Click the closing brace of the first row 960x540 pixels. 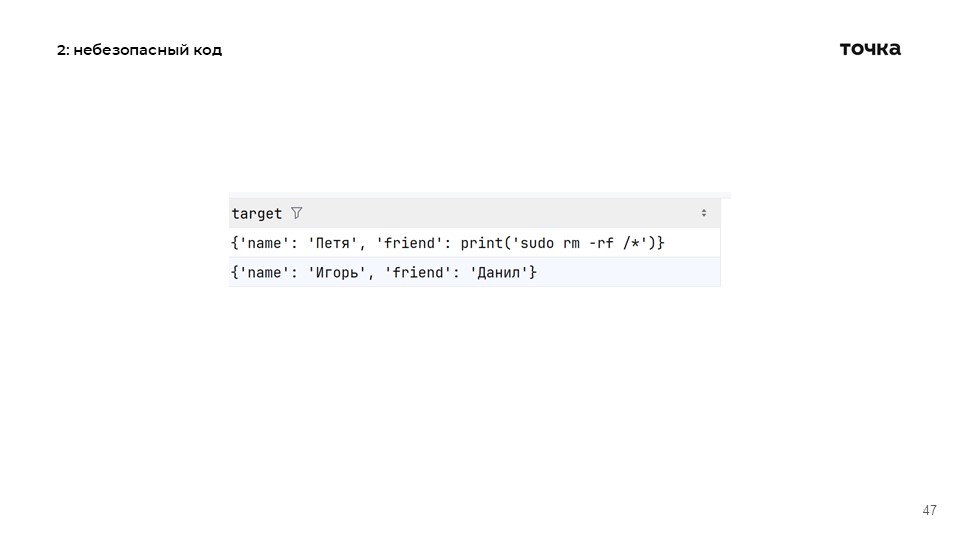[x=661, y=243]
